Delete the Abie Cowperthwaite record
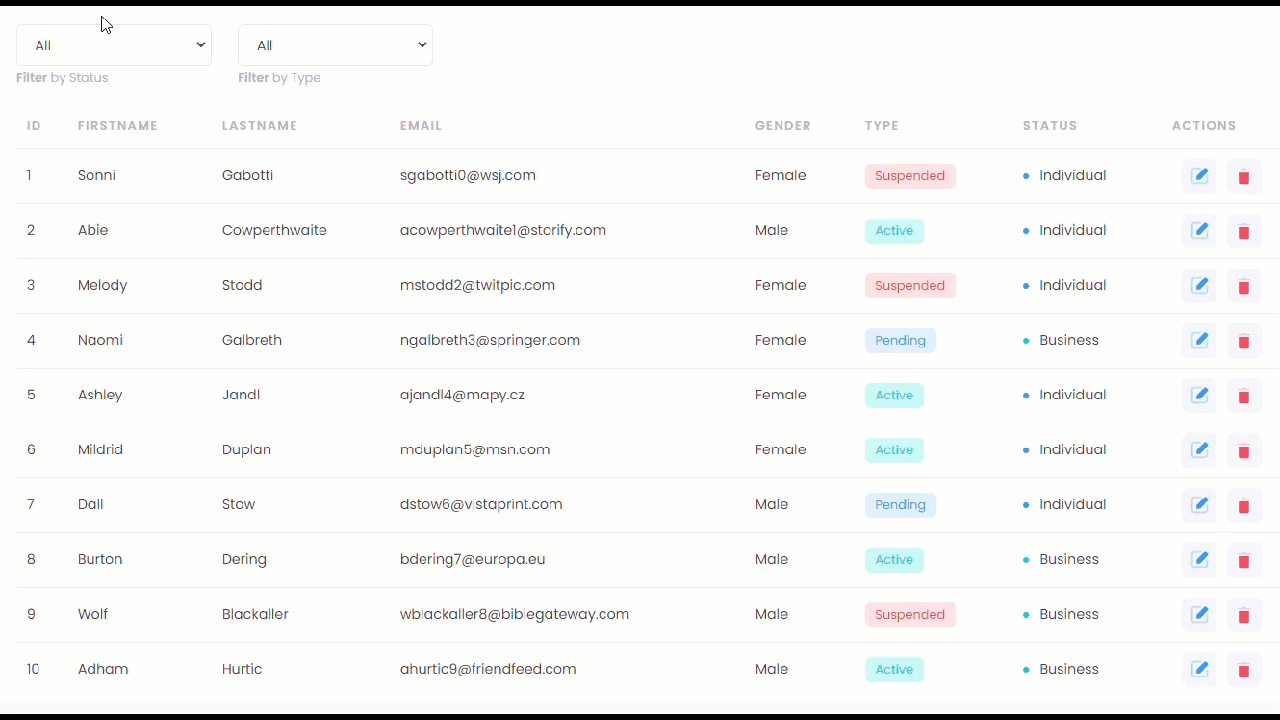This screenshot has width=1280, height=720. [x=1244, y=231]
